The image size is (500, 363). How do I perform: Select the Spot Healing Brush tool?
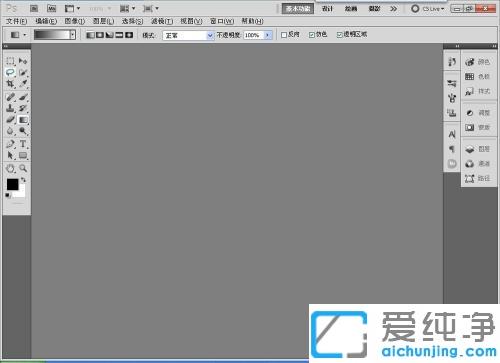click(x=10, y=97)
